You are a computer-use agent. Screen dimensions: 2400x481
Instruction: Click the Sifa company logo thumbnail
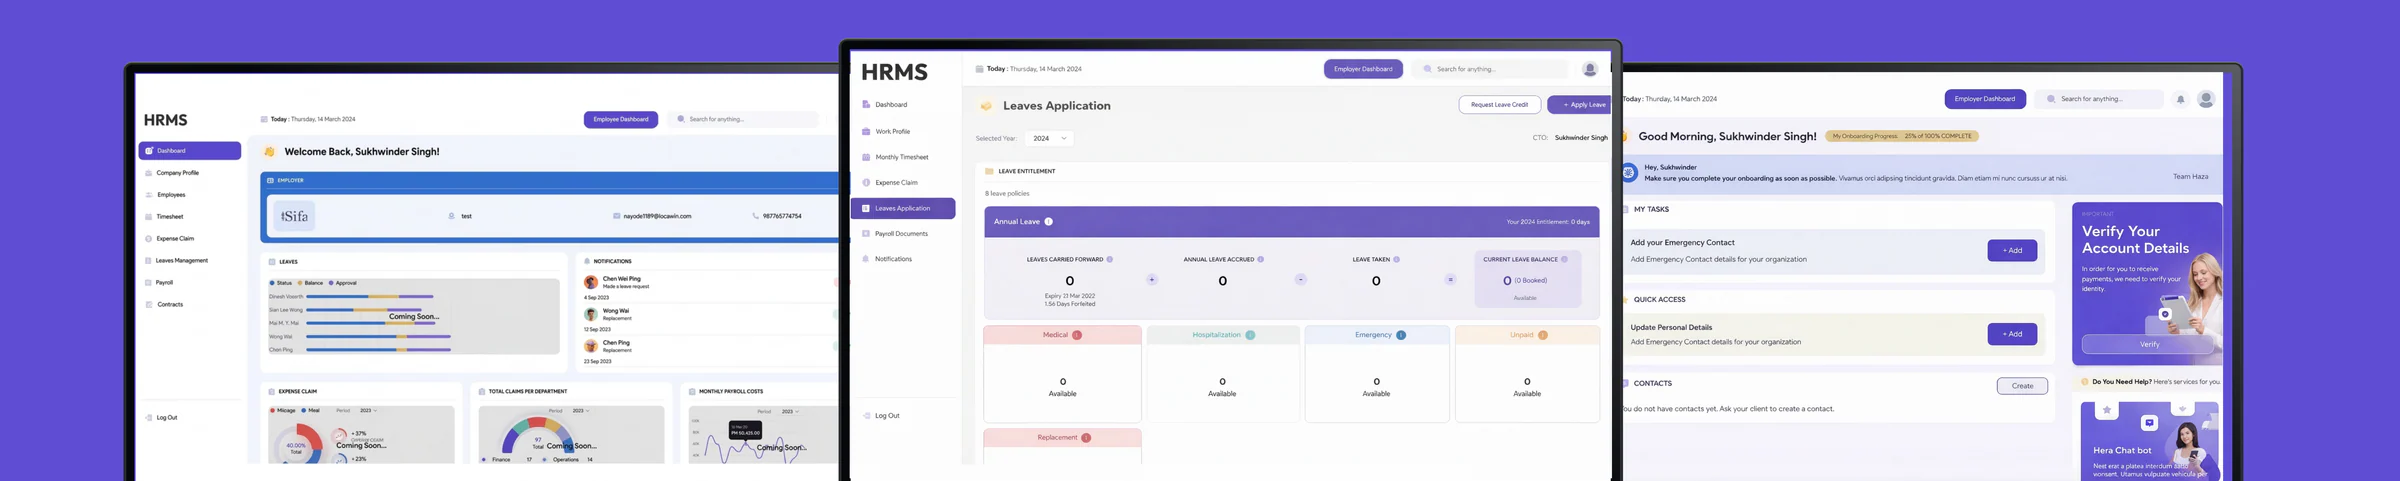(x=295, y=216)
